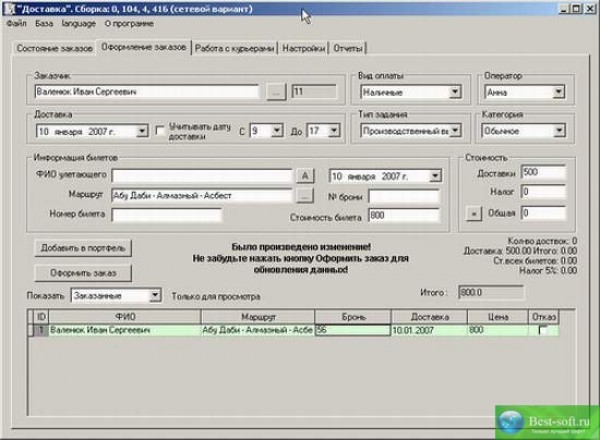Image resolution: width=600 pixels, height=440 pixels.
Task: Open the Категория dropdown
Action: [559, 131]
